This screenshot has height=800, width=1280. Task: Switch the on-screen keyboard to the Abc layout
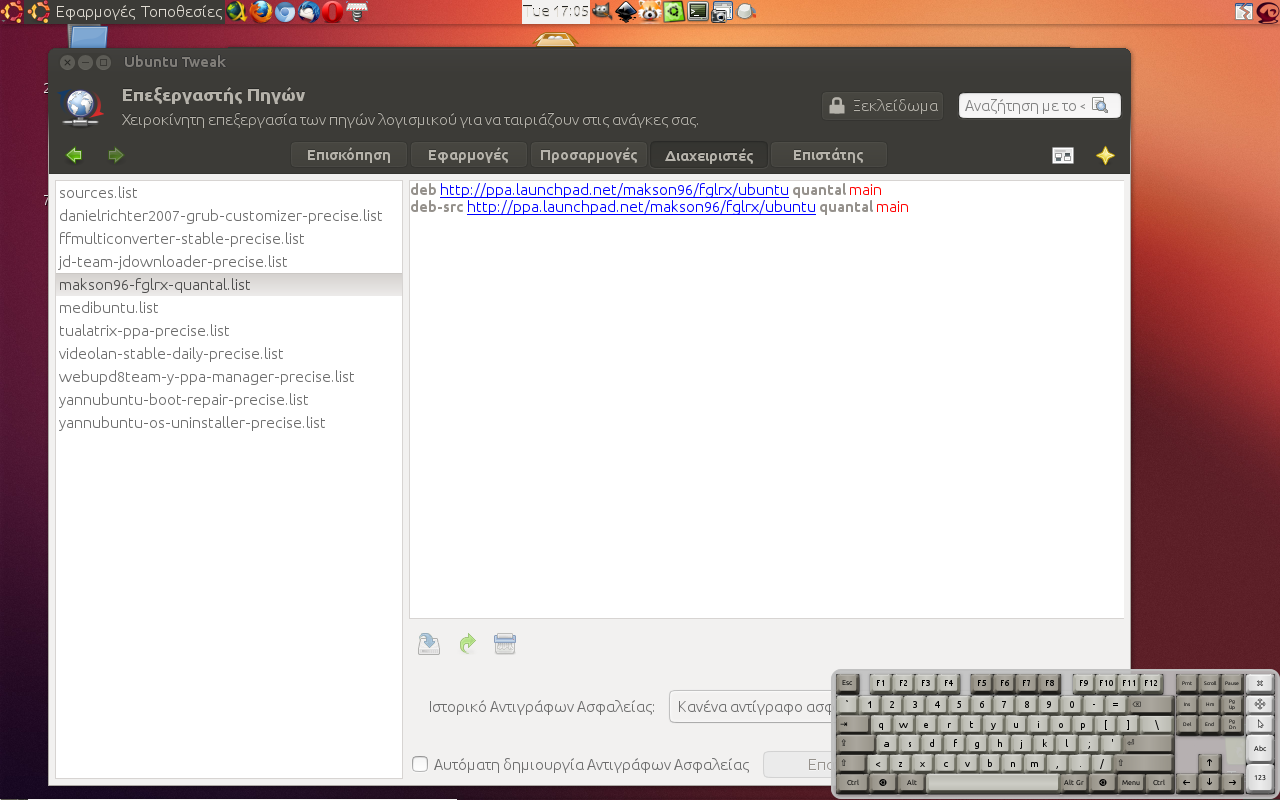pos(1260,749)
